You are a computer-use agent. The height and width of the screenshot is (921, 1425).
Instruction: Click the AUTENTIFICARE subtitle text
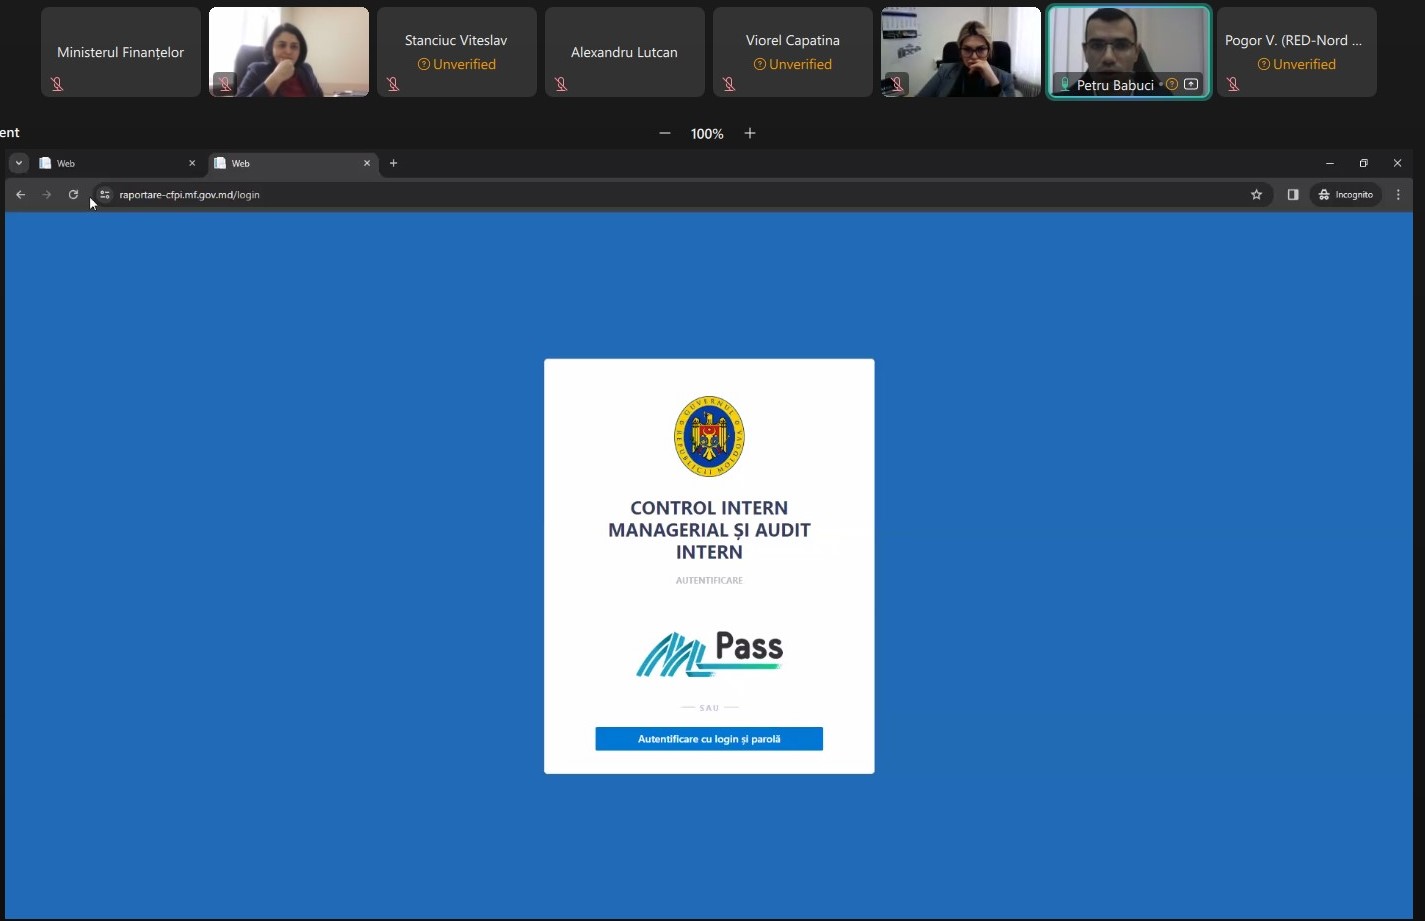[709, 580]
